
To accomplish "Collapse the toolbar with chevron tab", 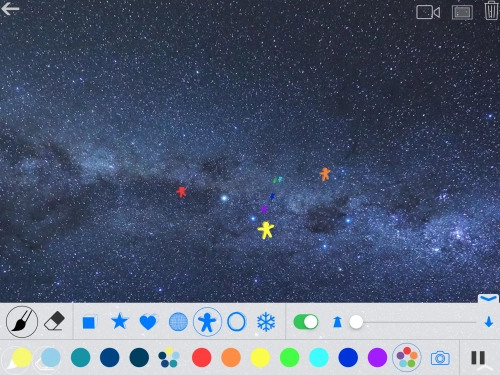I will pos(488,299).
